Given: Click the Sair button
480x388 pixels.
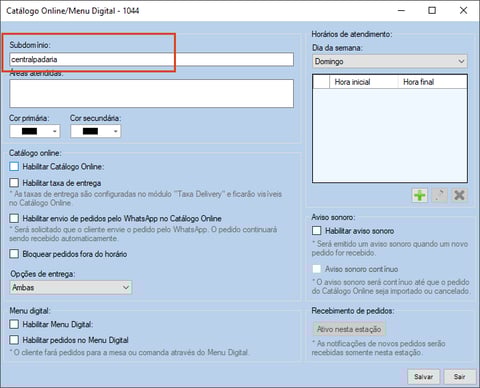Looking at the screenshot, I should click(460, 377).
